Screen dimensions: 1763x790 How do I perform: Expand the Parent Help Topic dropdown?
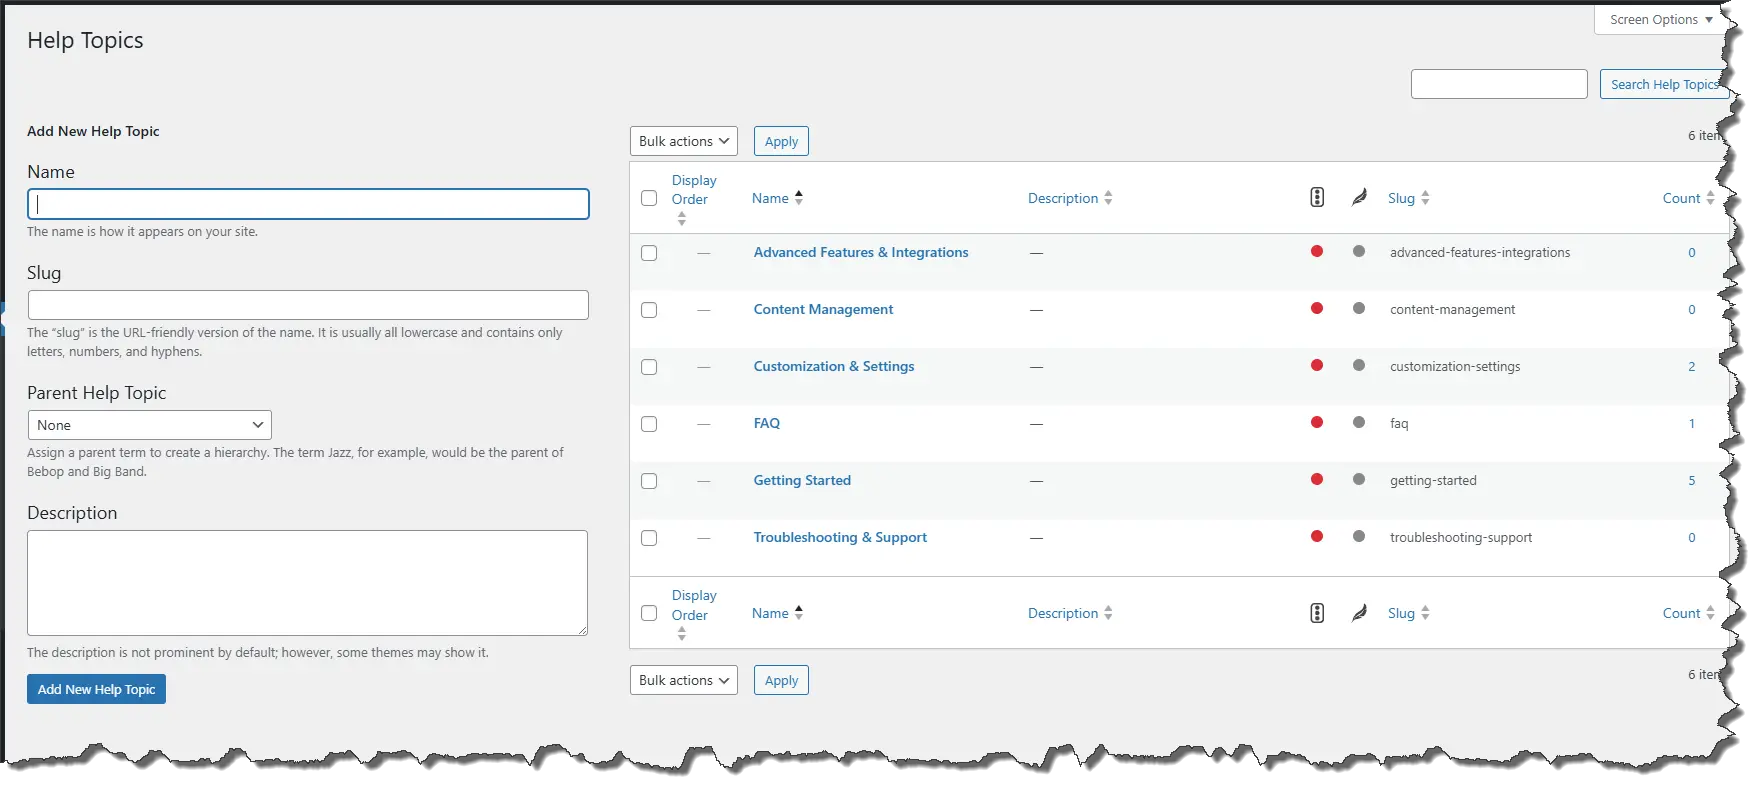point(150,425)
